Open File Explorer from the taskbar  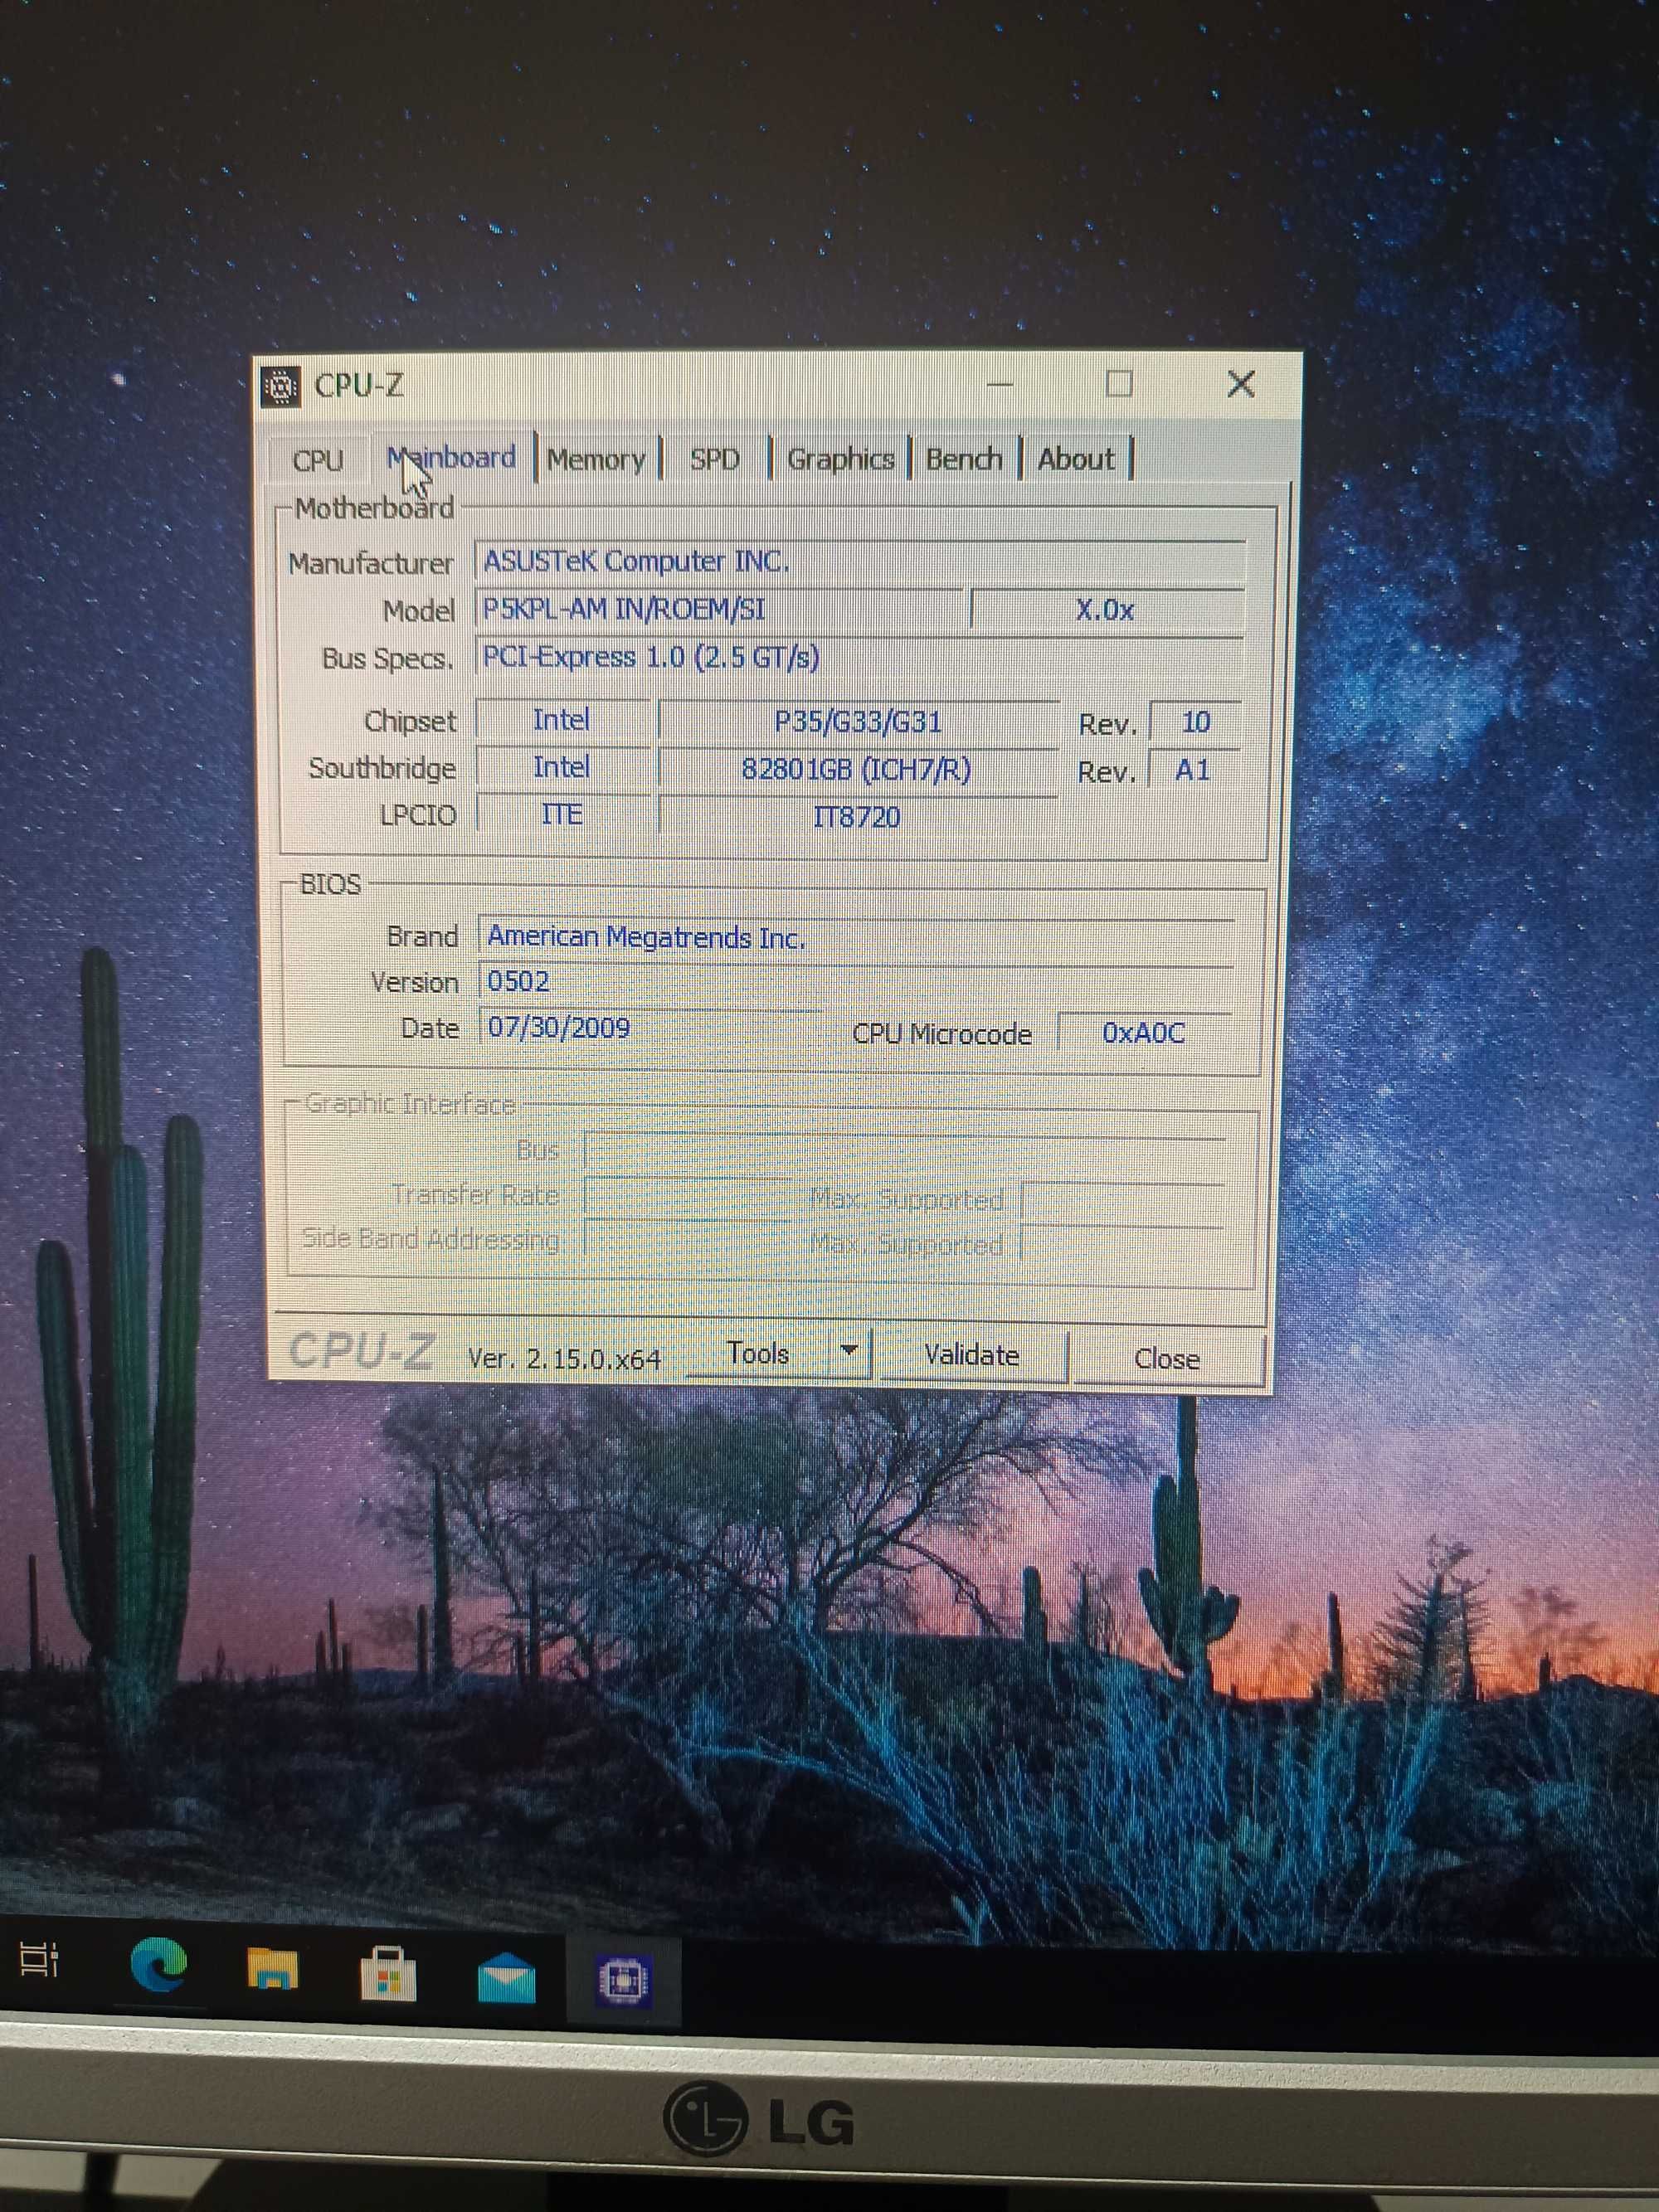(x=272, y=1968)
